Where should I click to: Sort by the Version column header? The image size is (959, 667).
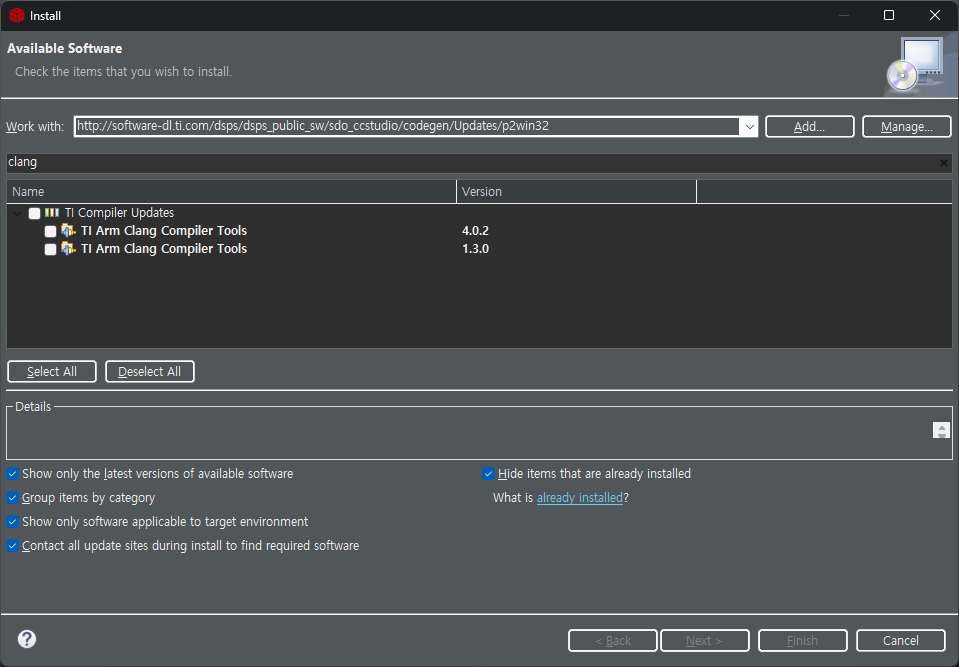coord(576,191)
